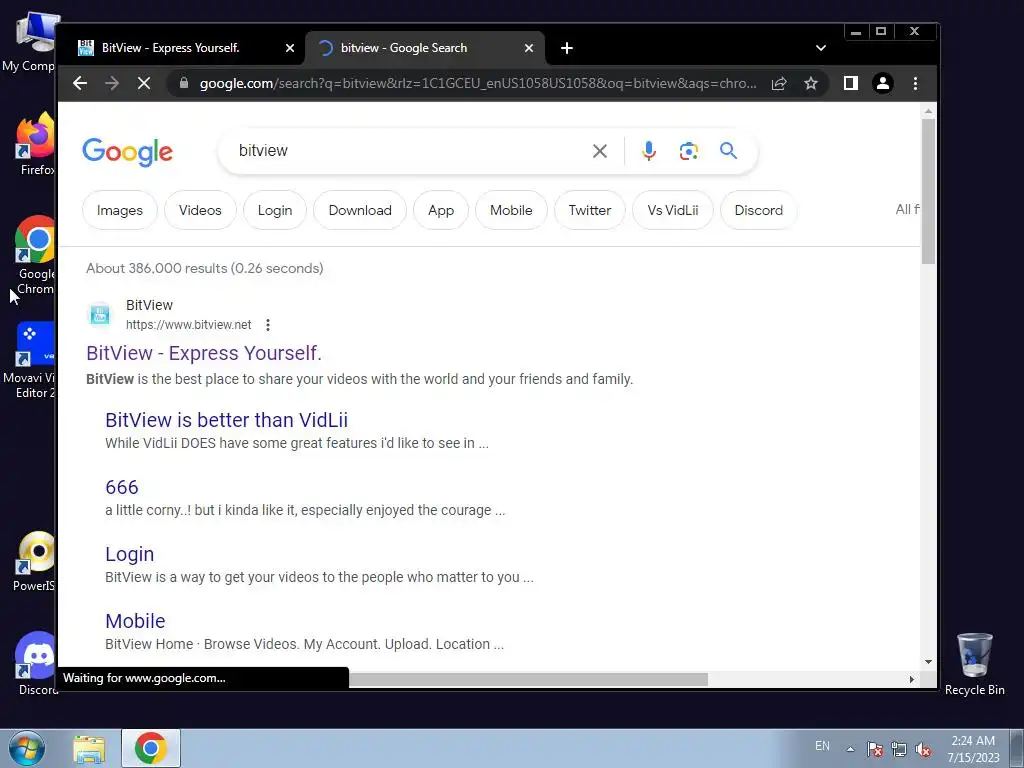Close the bitview - Google Search tab
The width and height of the screenshot is (1024, 768).
click(x=529, y=48)
